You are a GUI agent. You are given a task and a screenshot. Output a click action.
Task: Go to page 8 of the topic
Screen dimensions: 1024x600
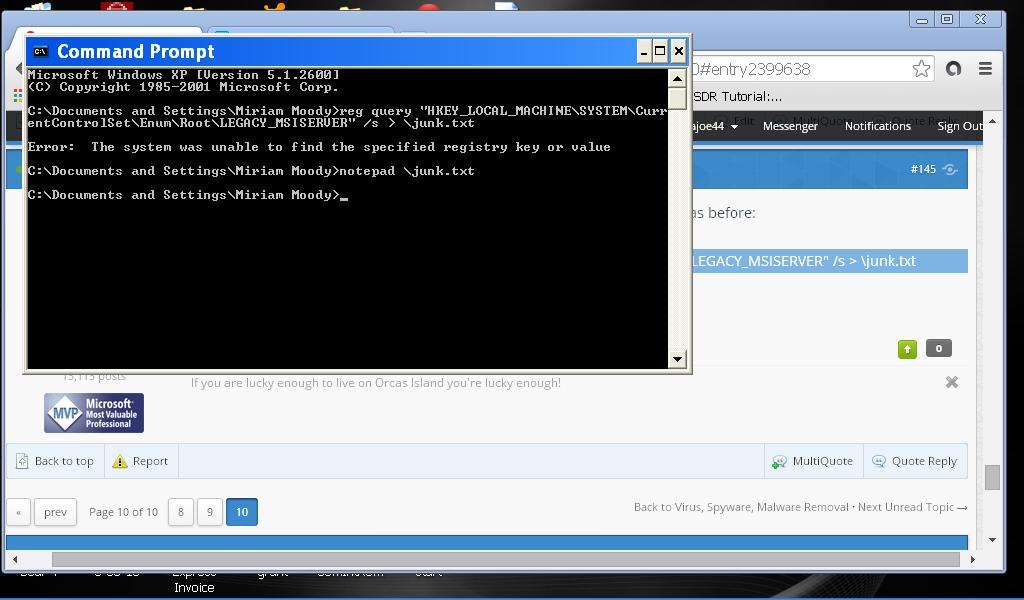click(181, 512)
